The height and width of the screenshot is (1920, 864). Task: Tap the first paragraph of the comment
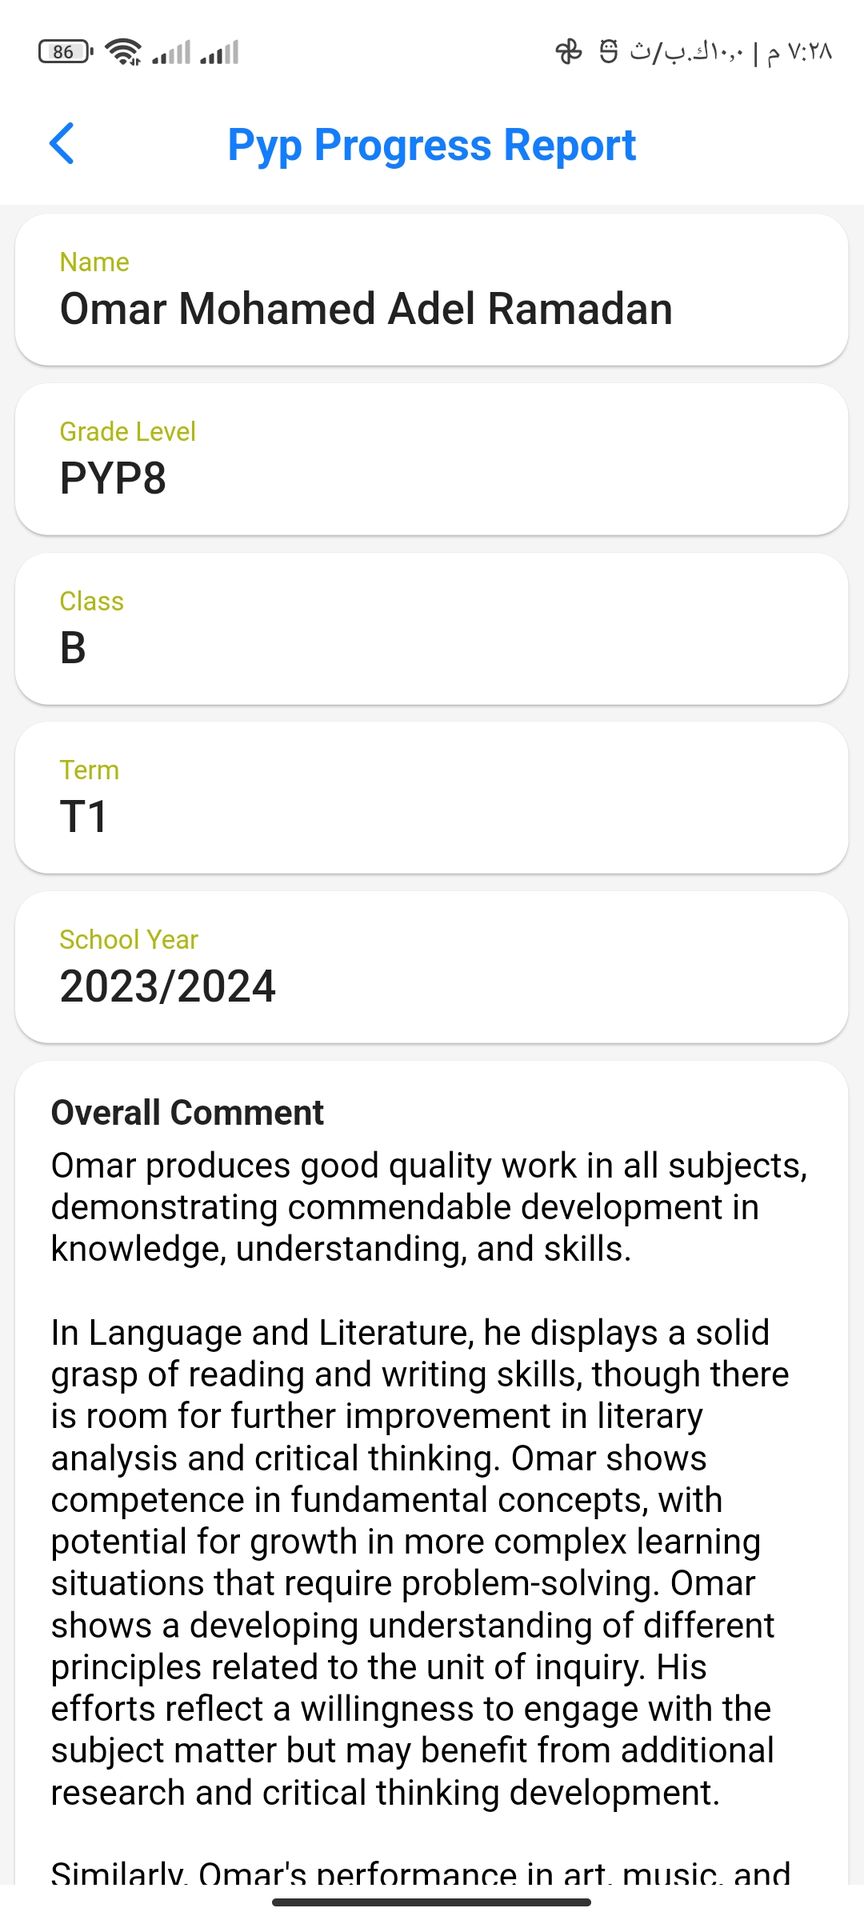(431, 1207)
